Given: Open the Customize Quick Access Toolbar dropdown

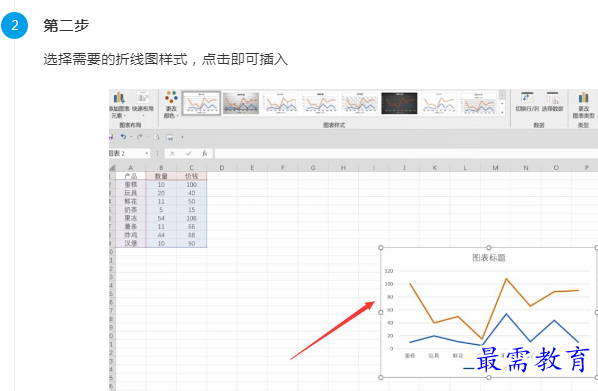Looking at the screenshot, I should [x=182, y=137].
